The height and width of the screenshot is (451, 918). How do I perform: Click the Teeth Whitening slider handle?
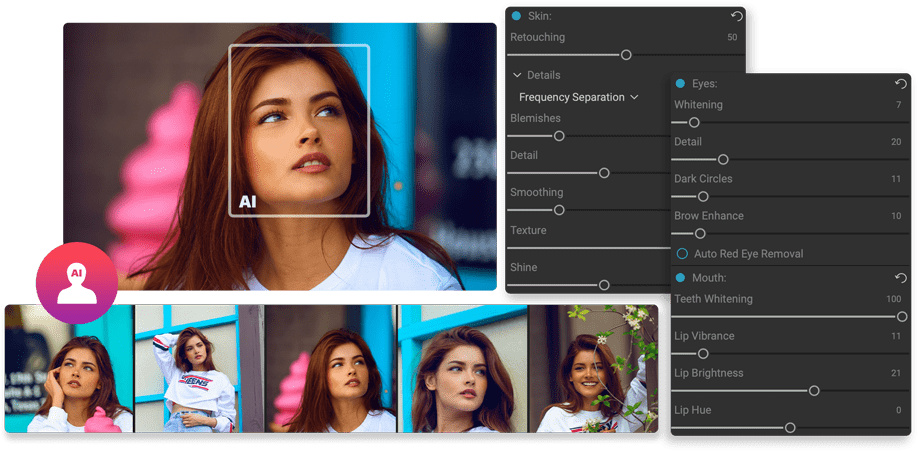902,317
